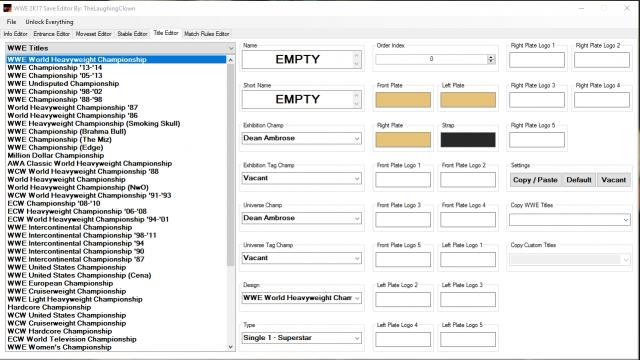The image size is (640, 360).
Task: Click the Short Name text field
Action: 302,100
